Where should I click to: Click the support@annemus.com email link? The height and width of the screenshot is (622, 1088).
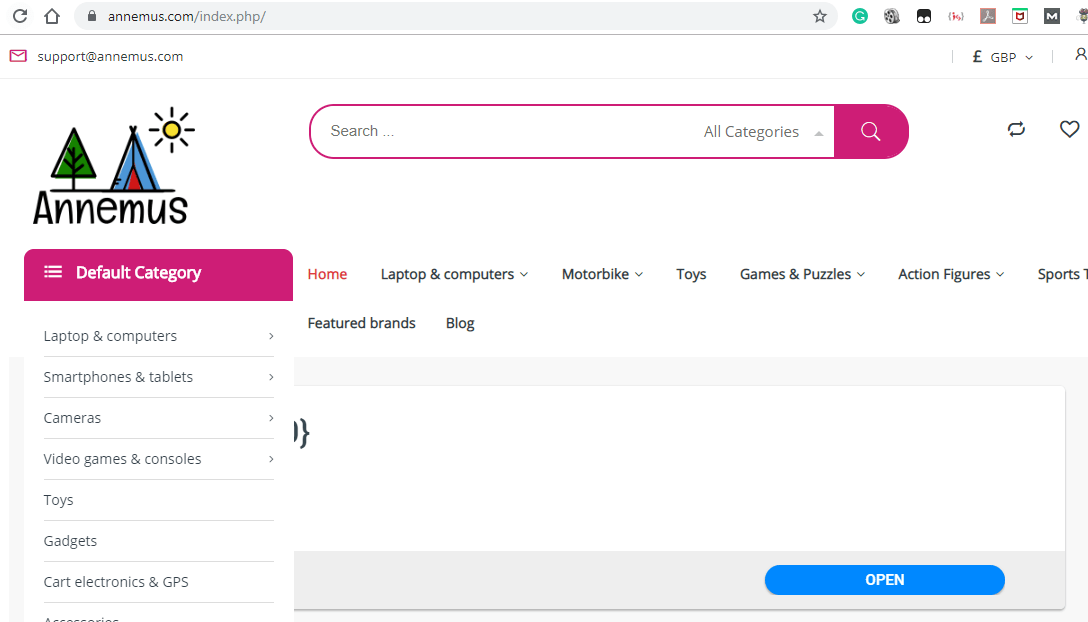110,56
